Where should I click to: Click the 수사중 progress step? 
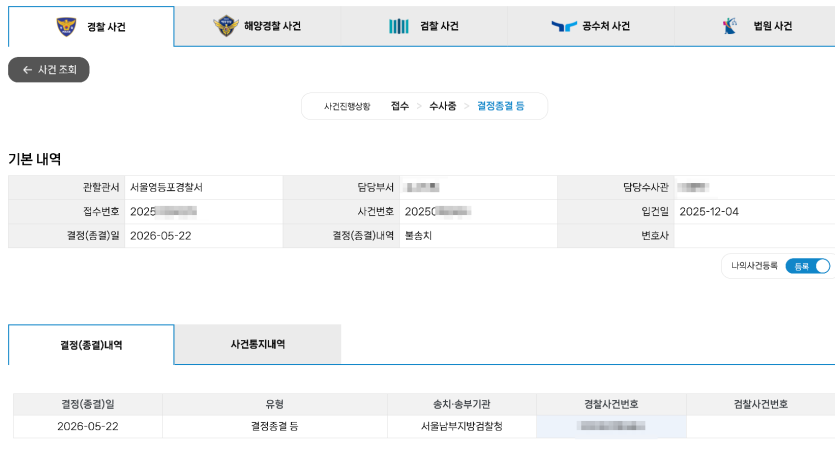(x=443, y=106)
